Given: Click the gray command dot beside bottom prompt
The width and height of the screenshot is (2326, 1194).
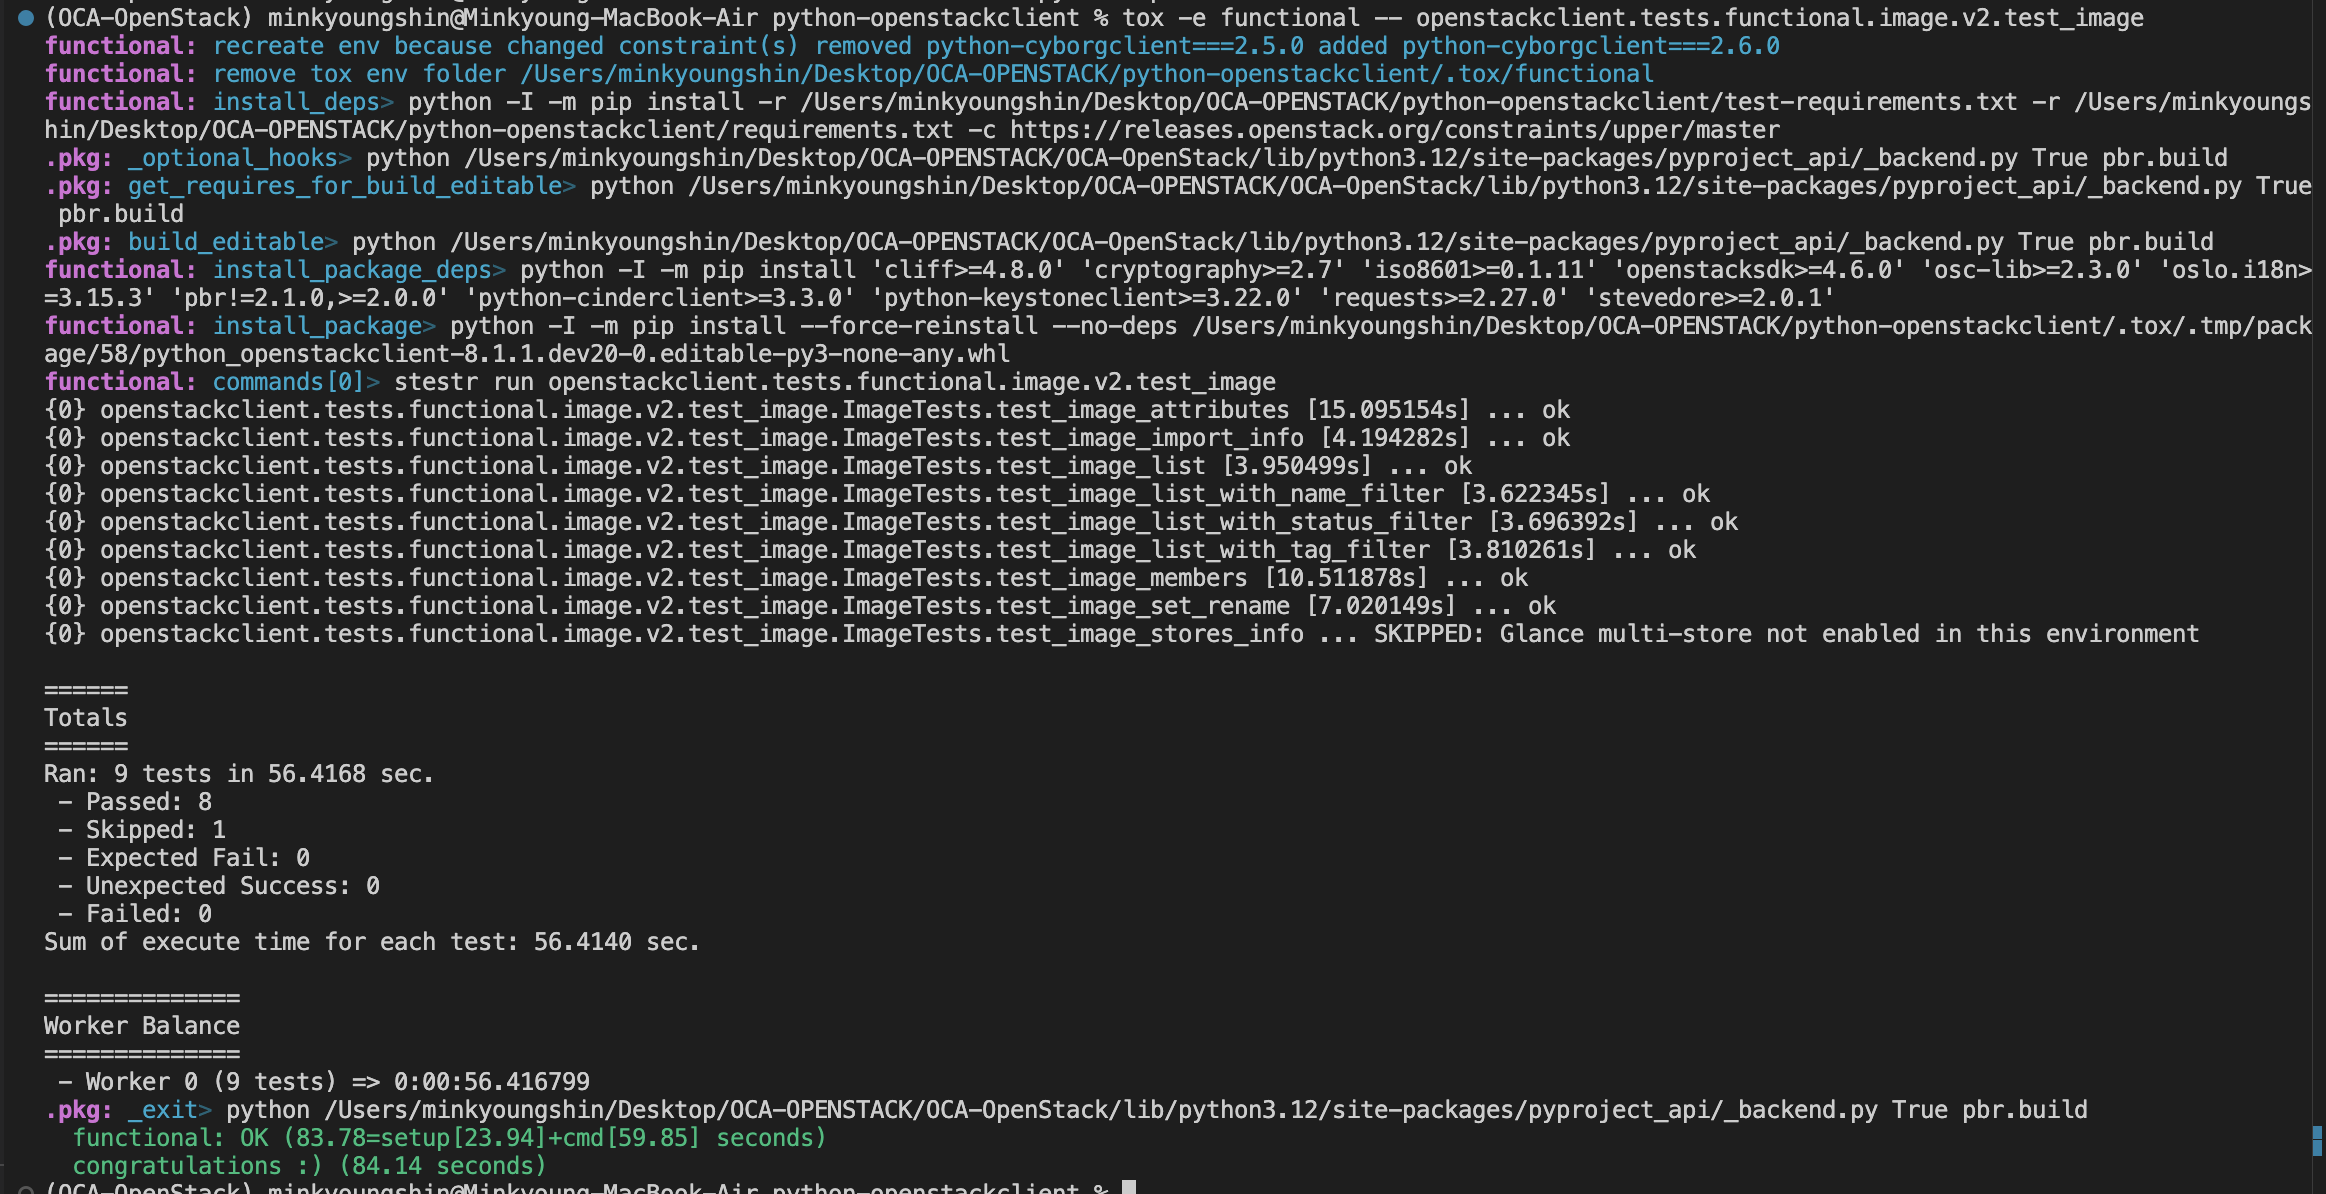Looking at the screenshot, I should (x=26, y=1189).
